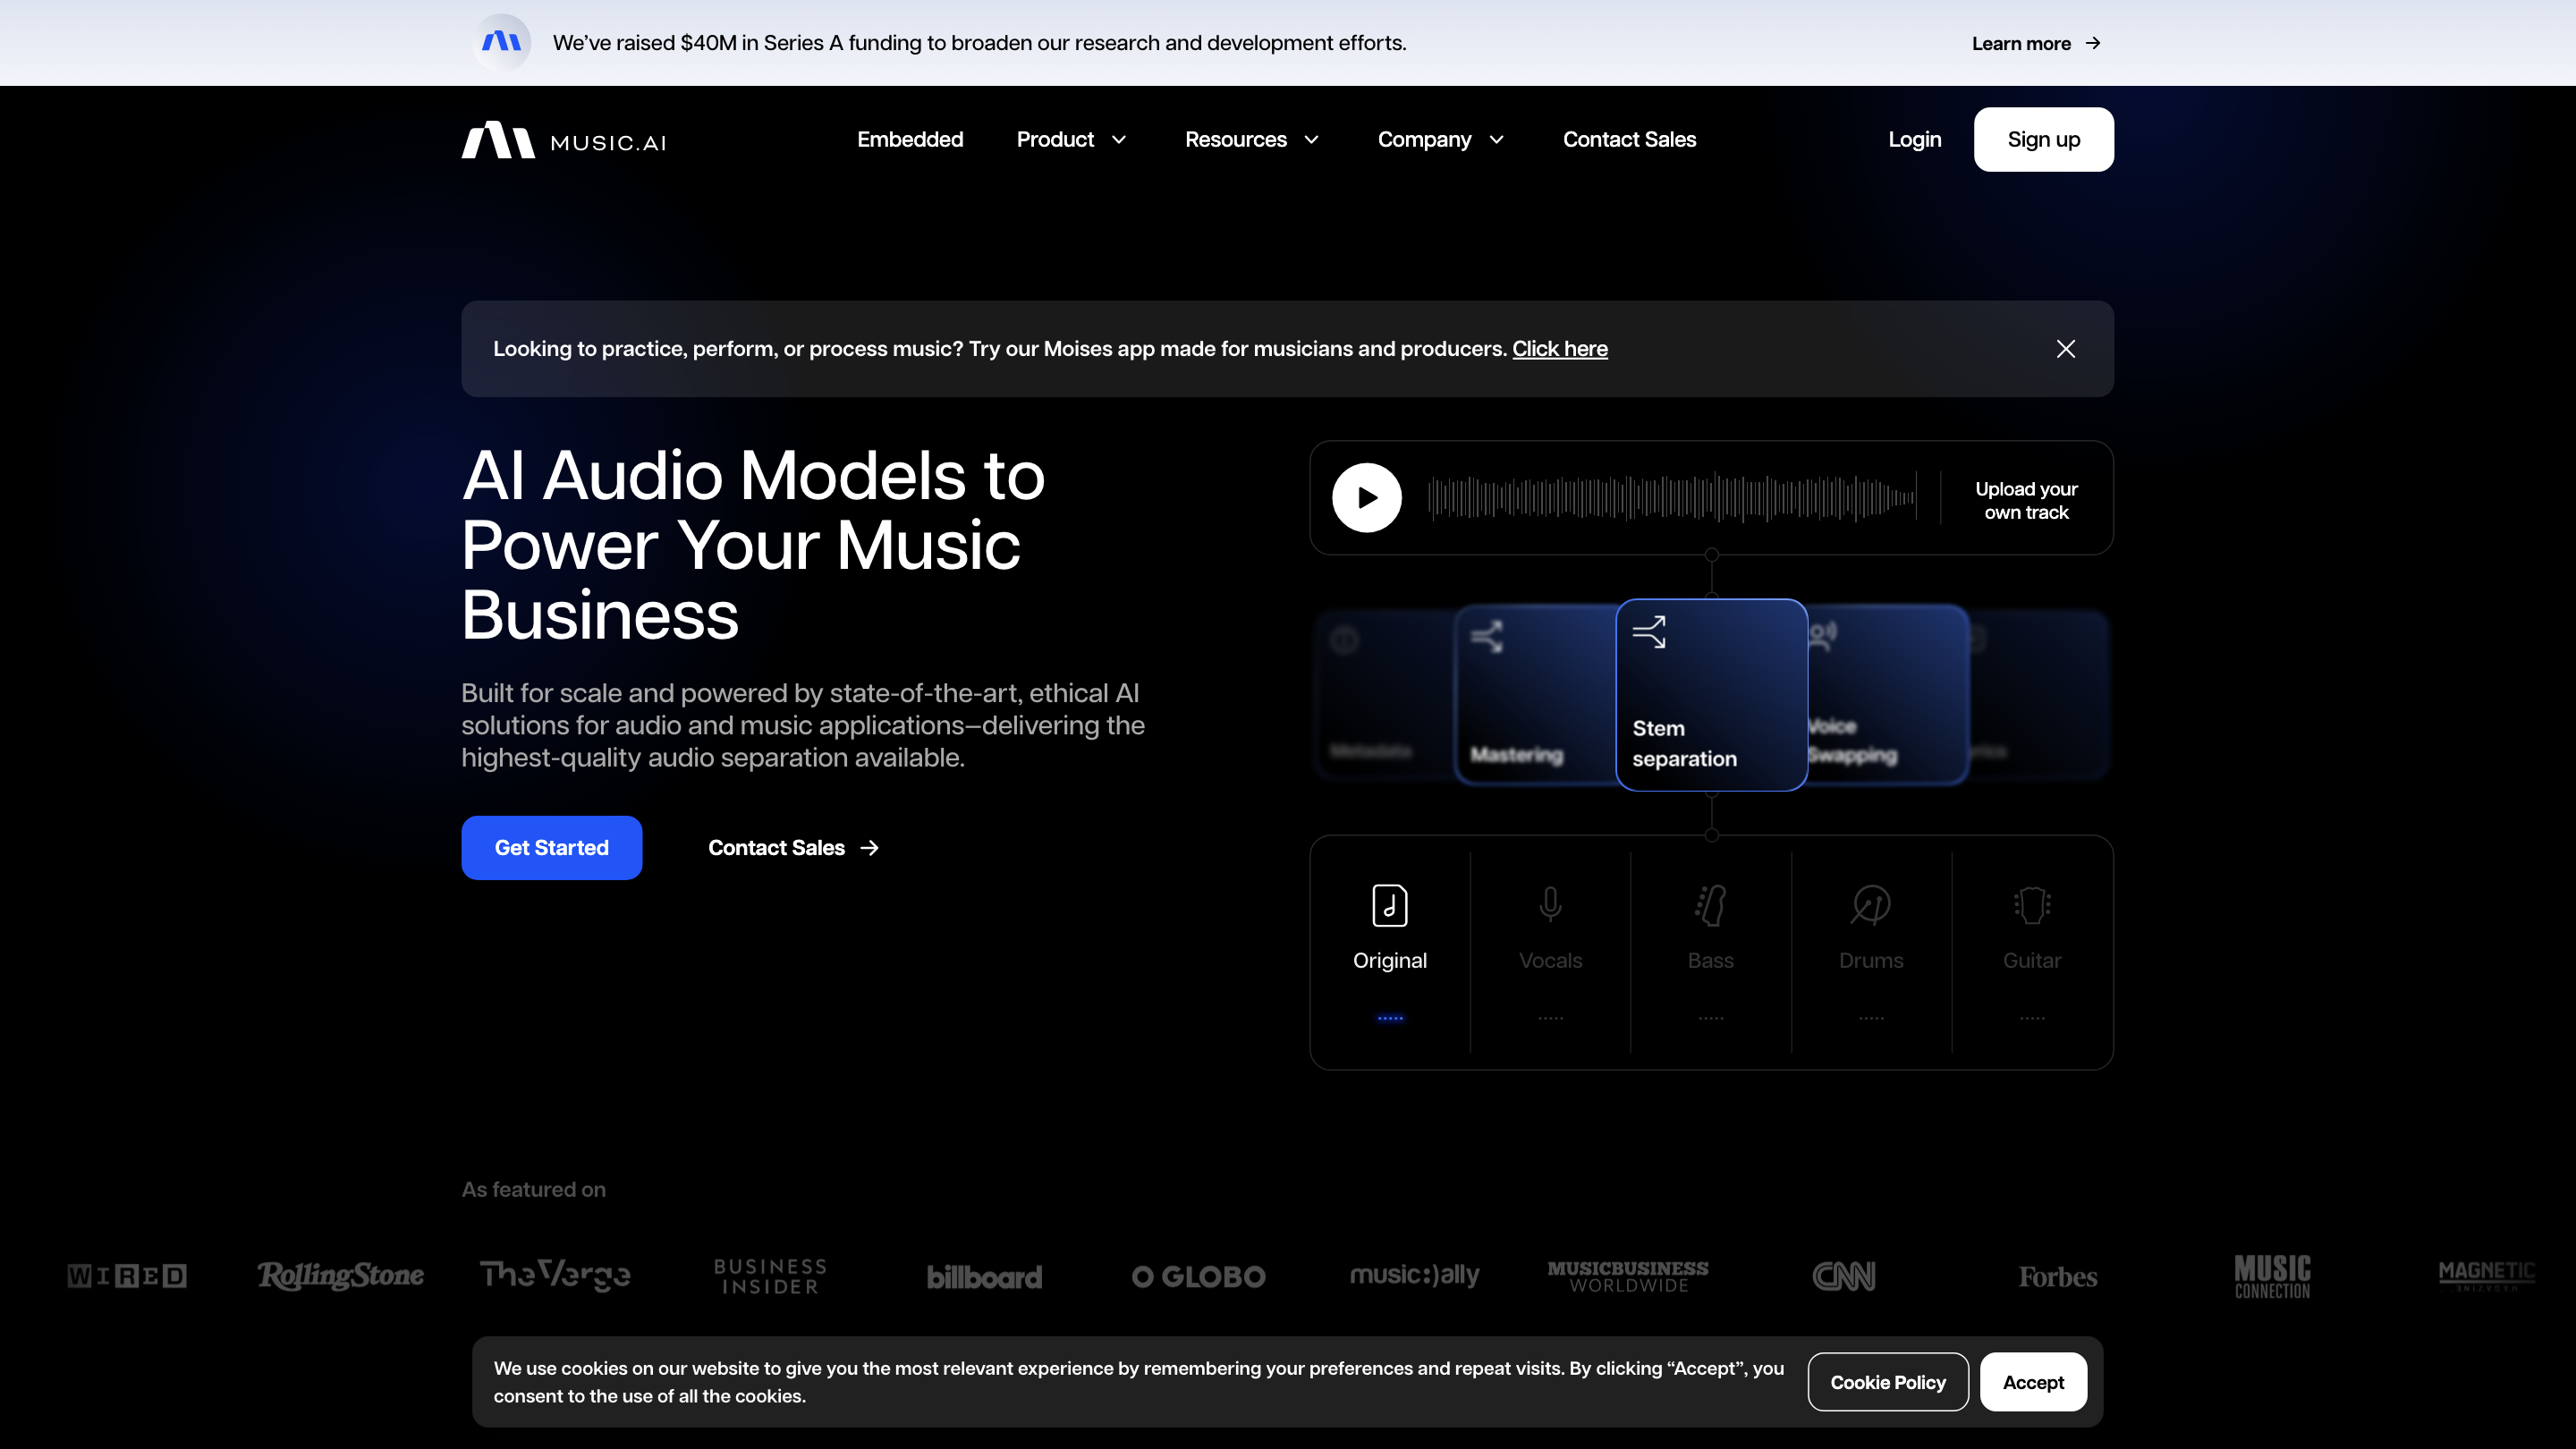Open the Embedded navigation item
This screenshot has width=2576, height=1449.
(910, 139)
